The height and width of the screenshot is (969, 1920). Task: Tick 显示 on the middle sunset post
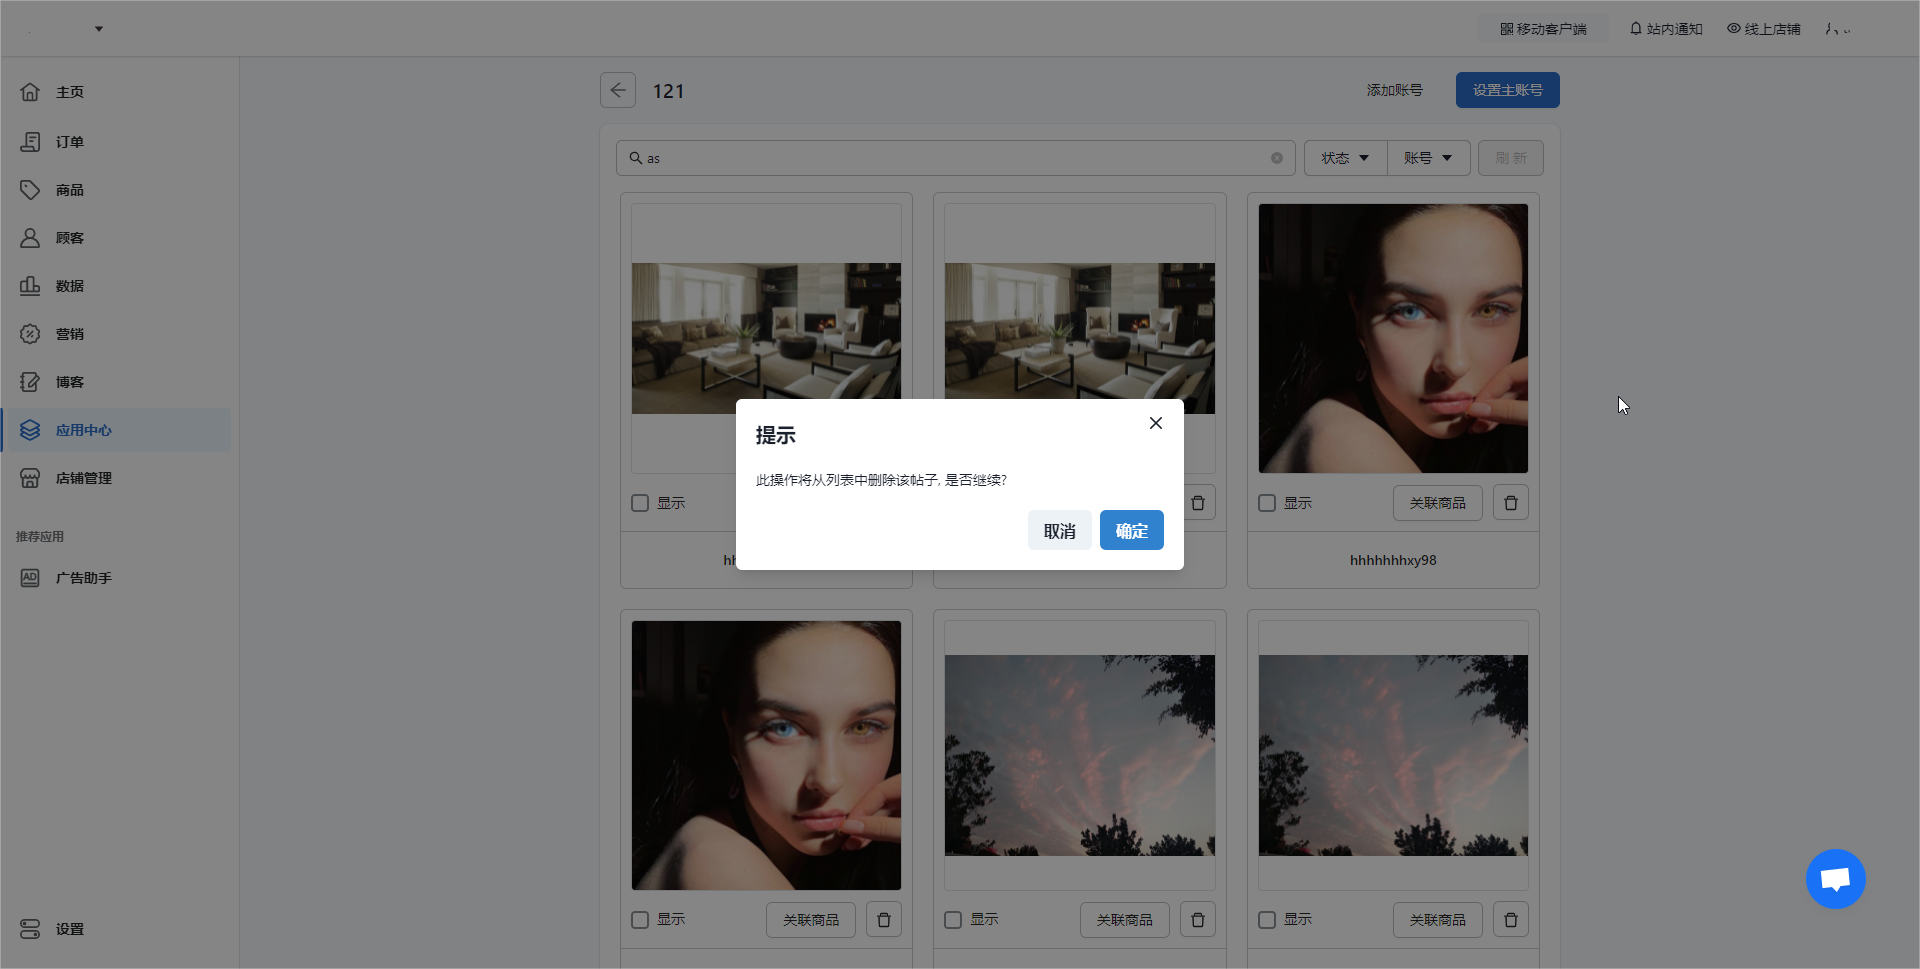[953, 920]
